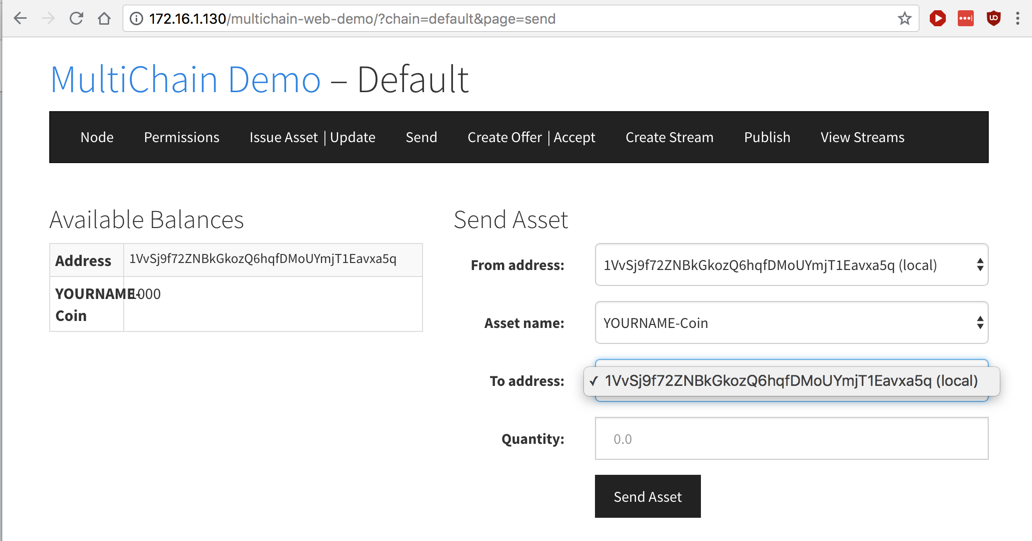Click the red password manager extension icon

point(965,18)
